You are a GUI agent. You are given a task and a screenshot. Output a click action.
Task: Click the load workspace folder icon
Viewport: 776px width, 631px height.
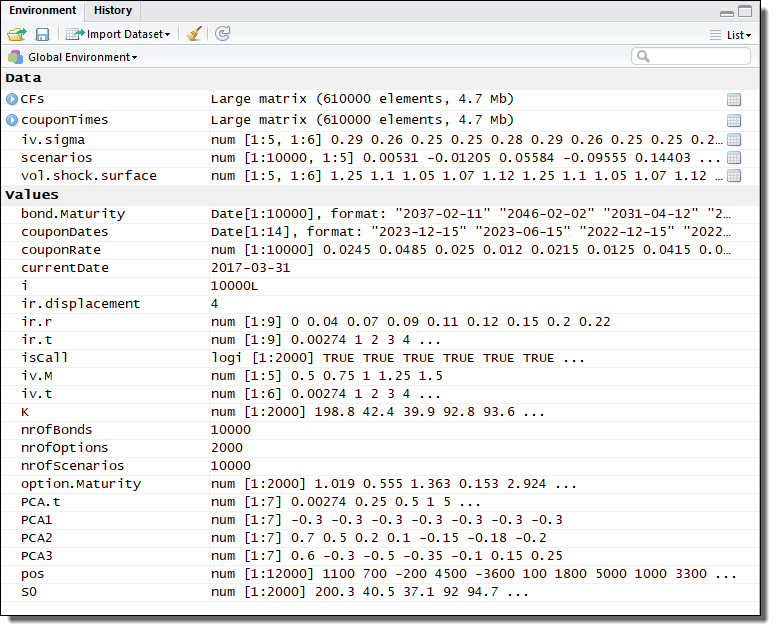[x=16, y=34]
